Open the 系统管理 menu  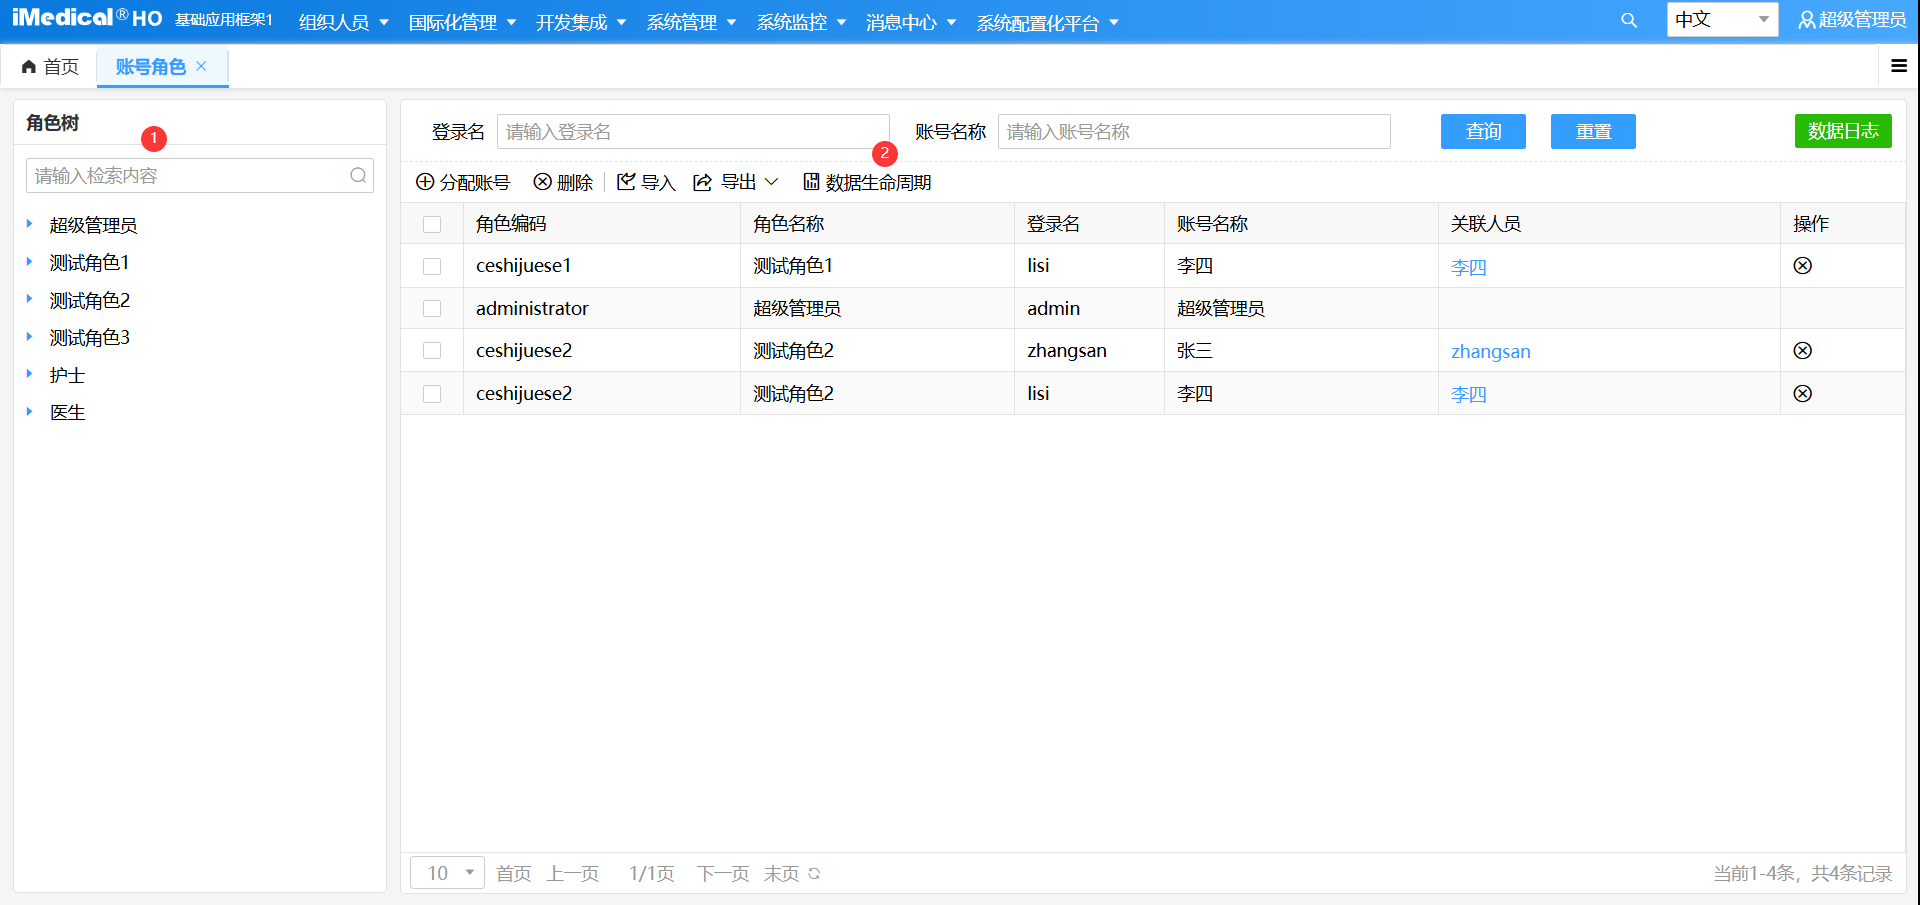(x=691, y=22)
